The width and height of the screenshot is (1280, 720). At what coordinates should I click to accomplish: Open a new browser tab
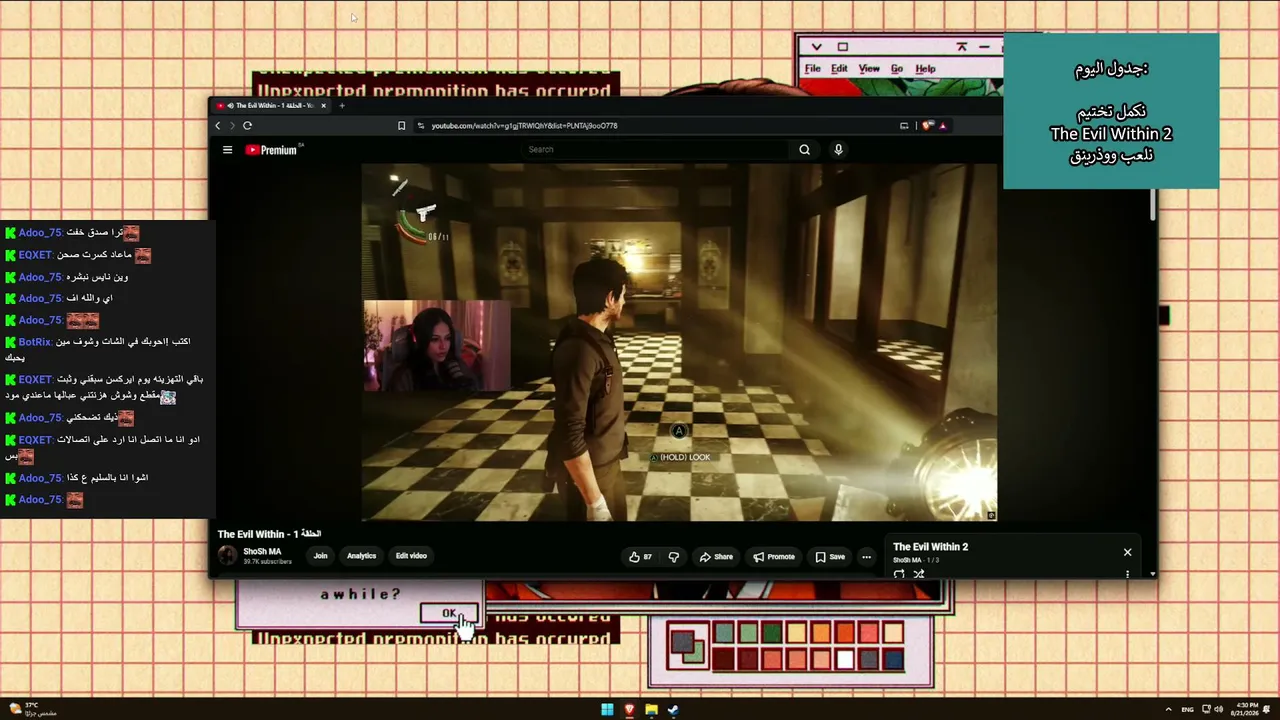click(342, 105)
